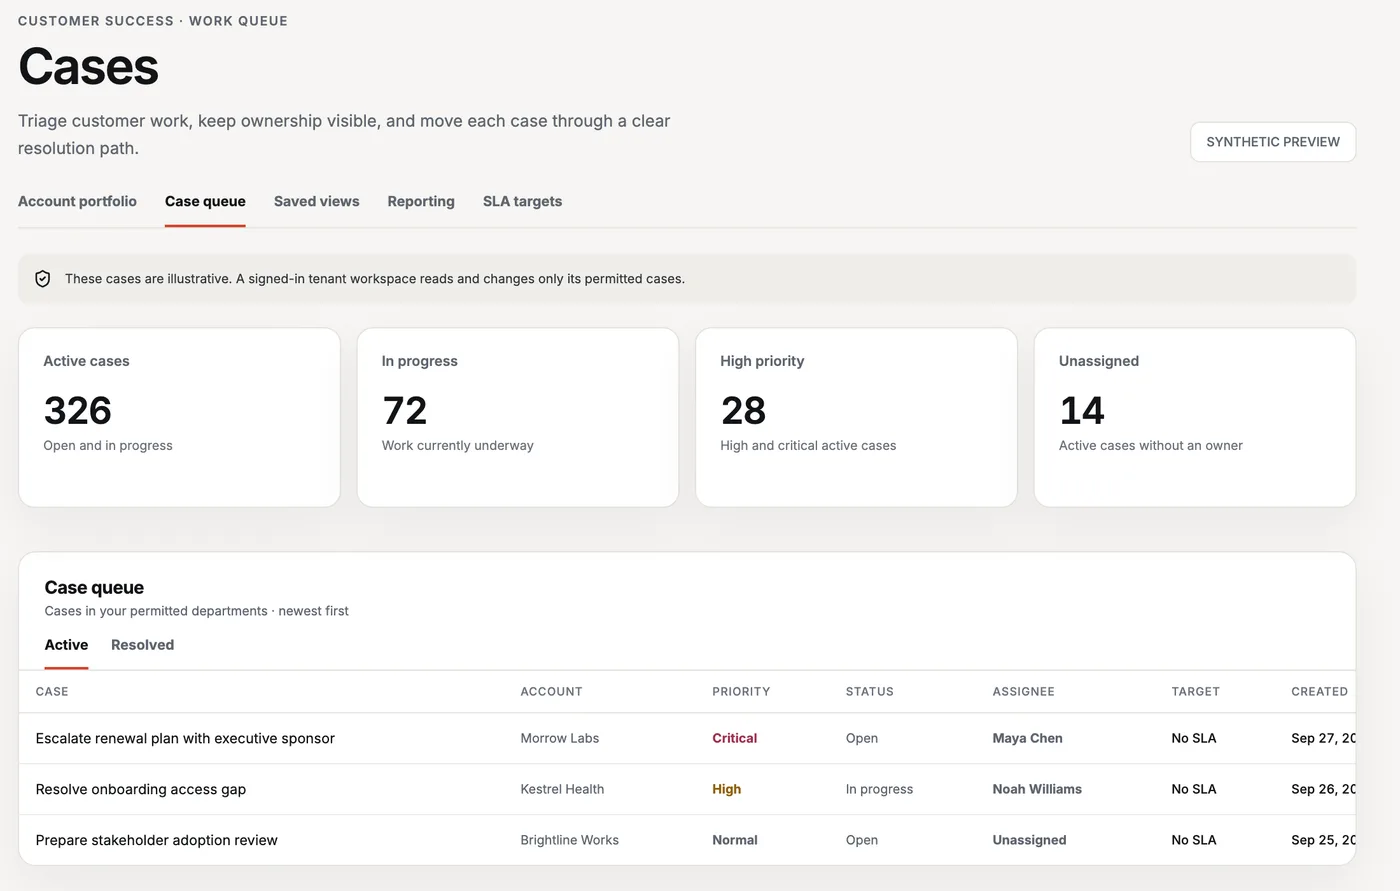The image size is (1400, 891).
Task: Click the Normal priority label
Action: 734,840
